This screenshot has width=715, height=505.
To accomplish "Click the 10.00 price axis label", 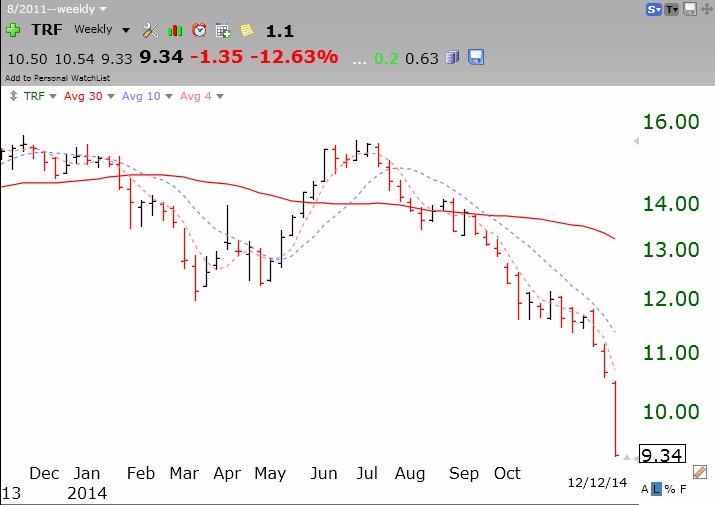I will click(x=671, y=412).
